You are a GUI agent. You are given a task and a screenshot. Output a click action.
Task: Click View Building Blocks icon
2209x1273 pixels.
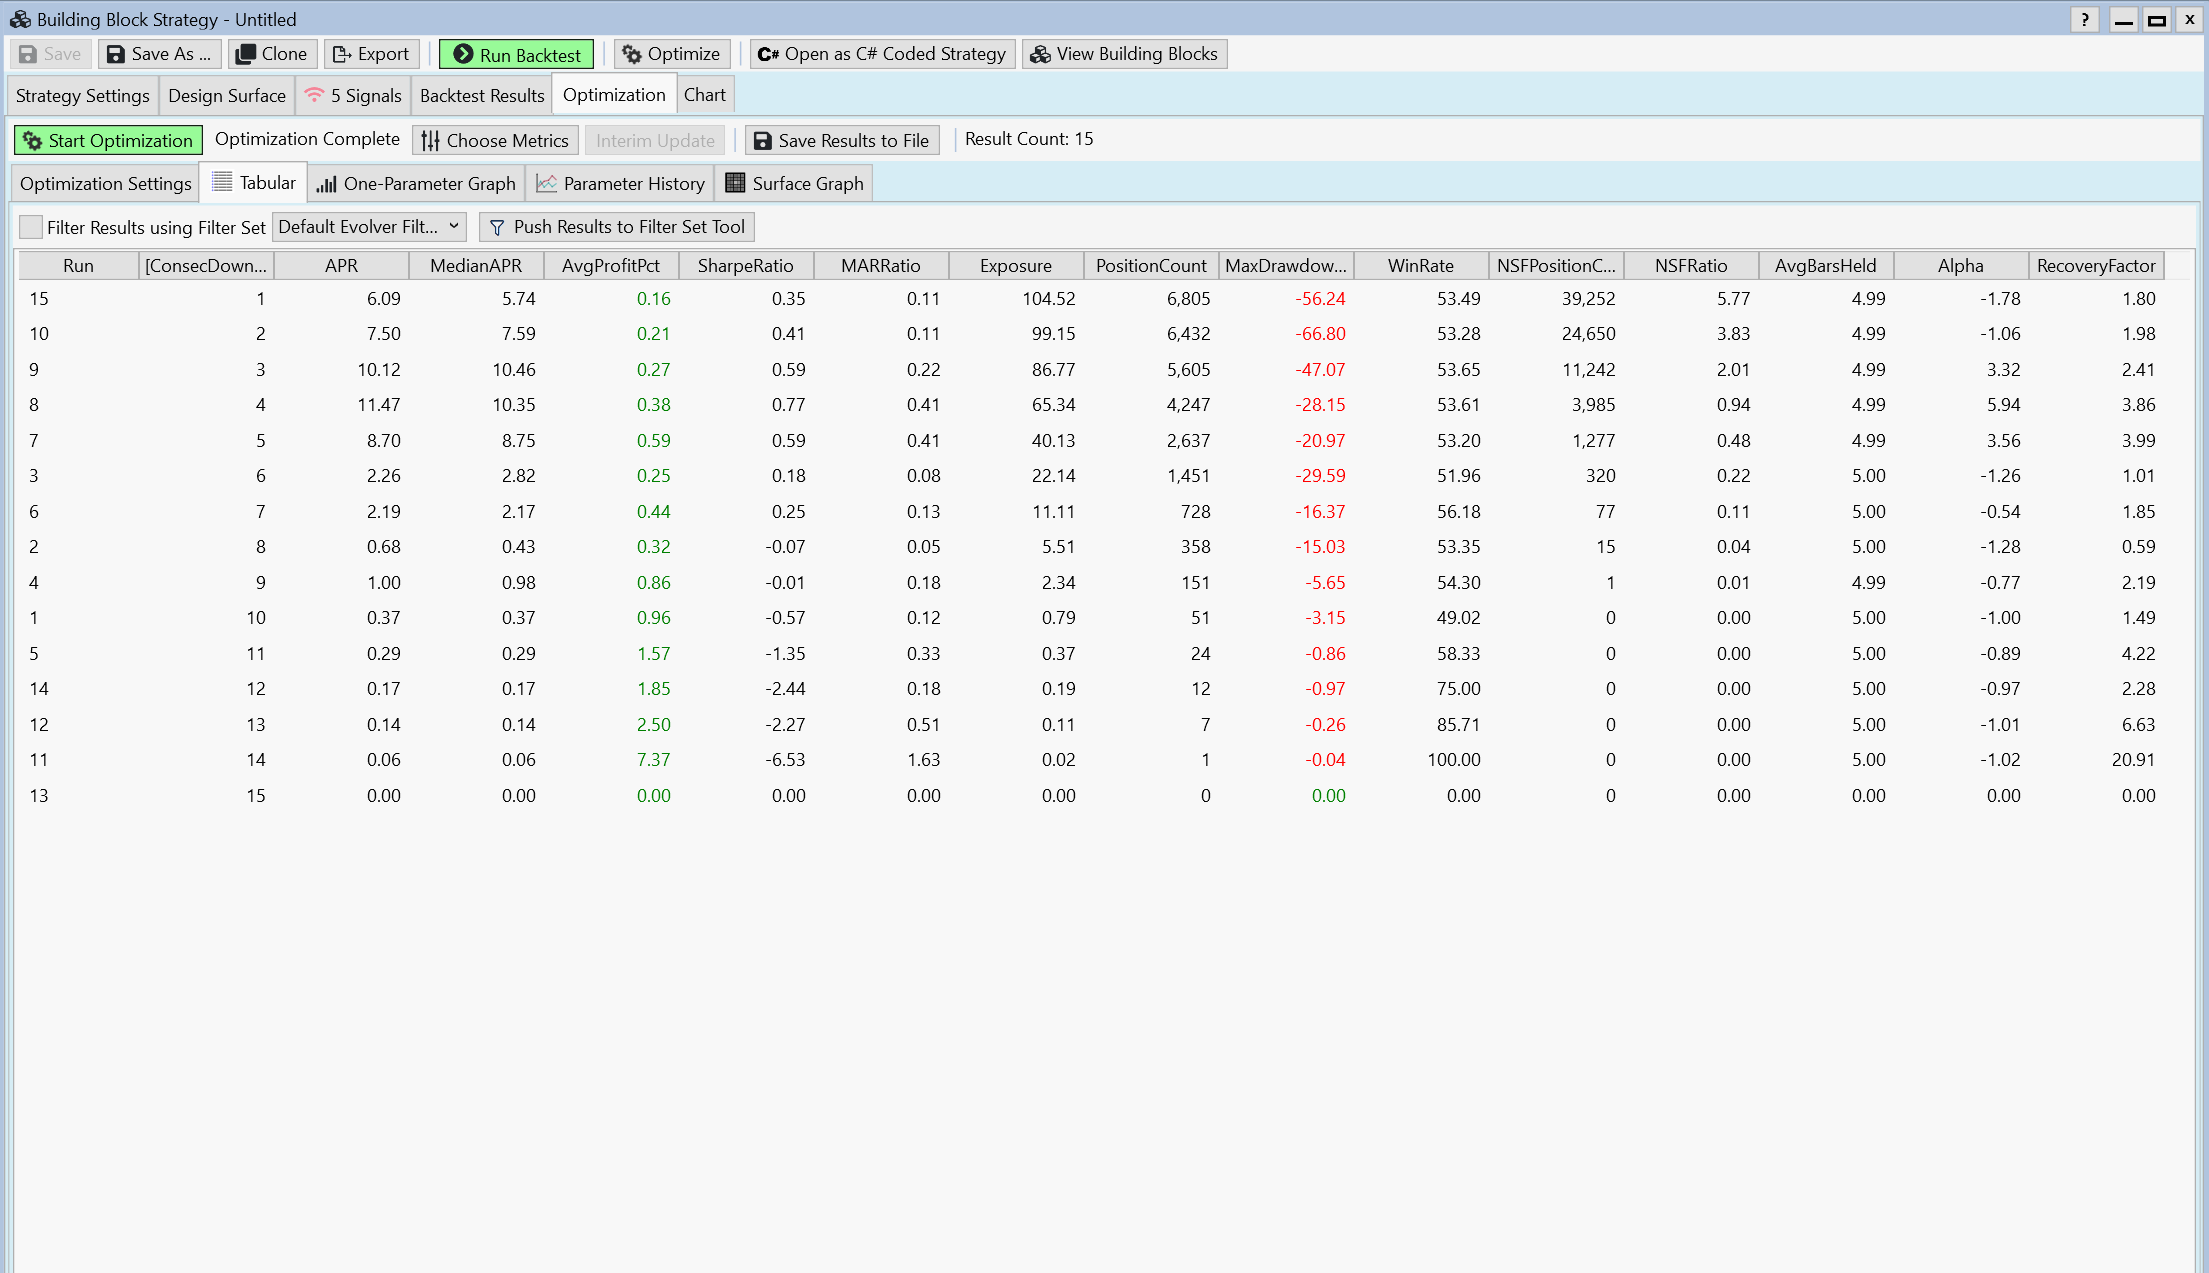tap(1041, 54)
